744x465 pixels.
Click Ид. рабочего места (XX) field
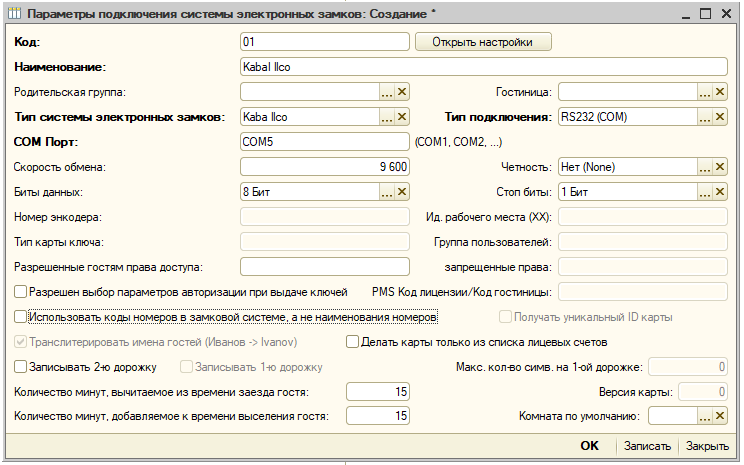[642, 217]
